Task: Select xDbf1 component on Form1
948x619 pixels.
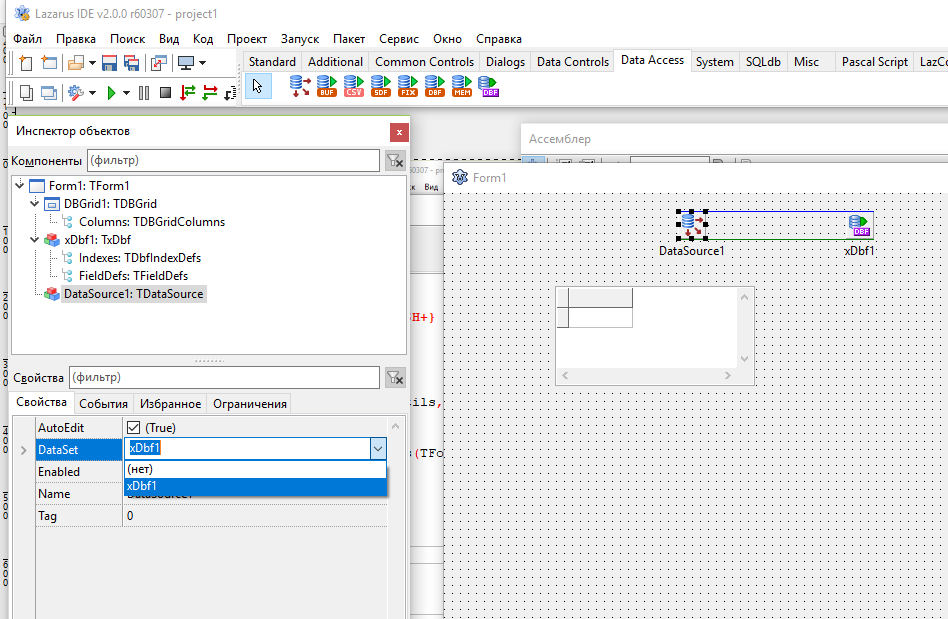Action: 860,225
